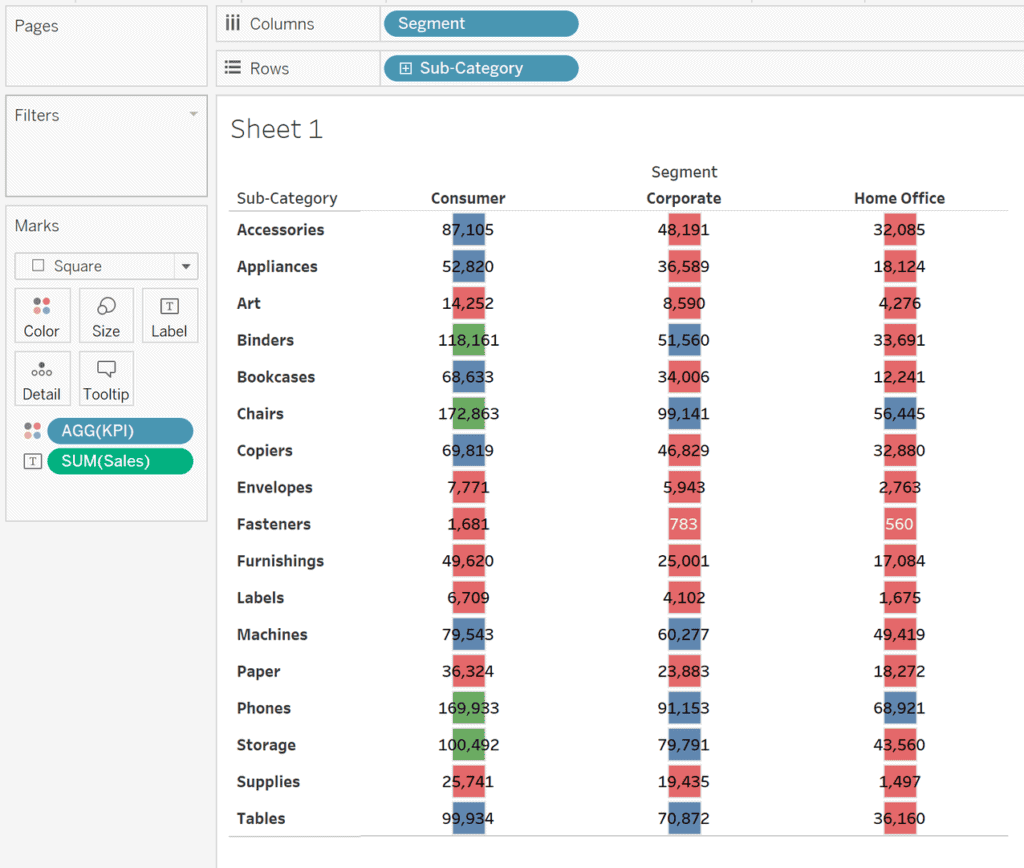1024x868 pixels.
Task: Click the Rows shelf icon
Action: [x=232, y=68]
